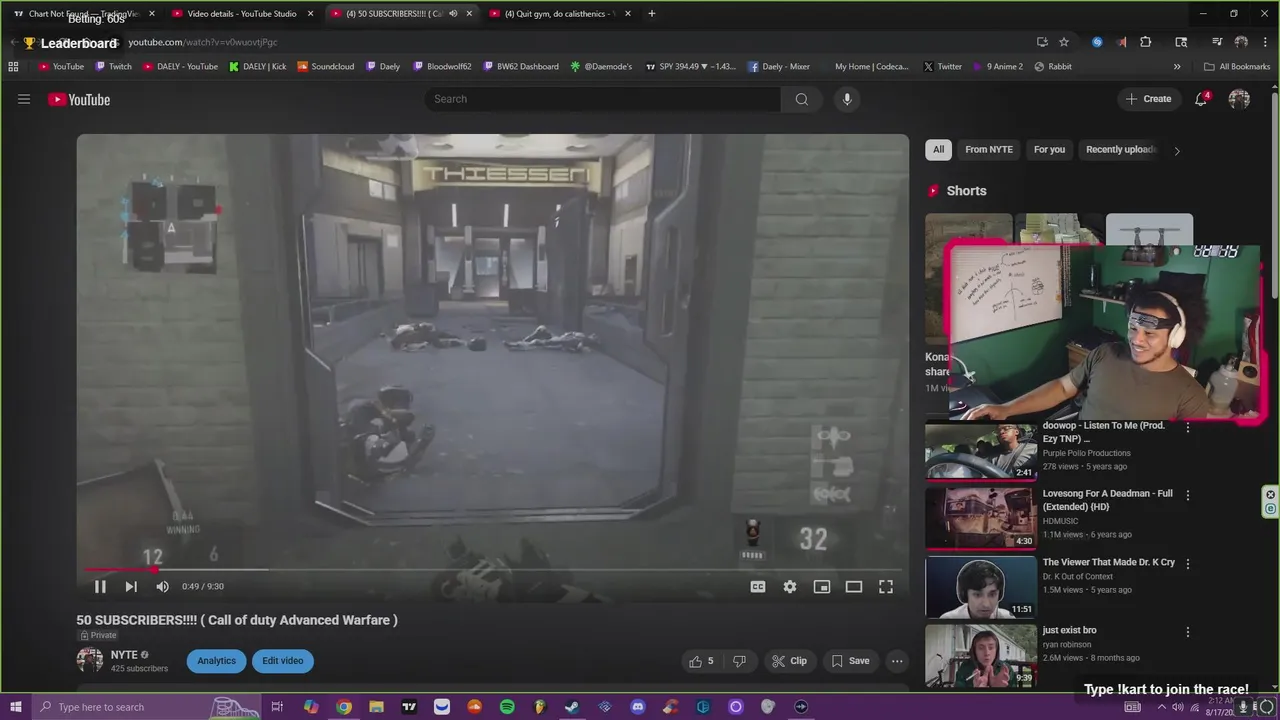Seek on the video progress bar

click(x=493, y=570)
